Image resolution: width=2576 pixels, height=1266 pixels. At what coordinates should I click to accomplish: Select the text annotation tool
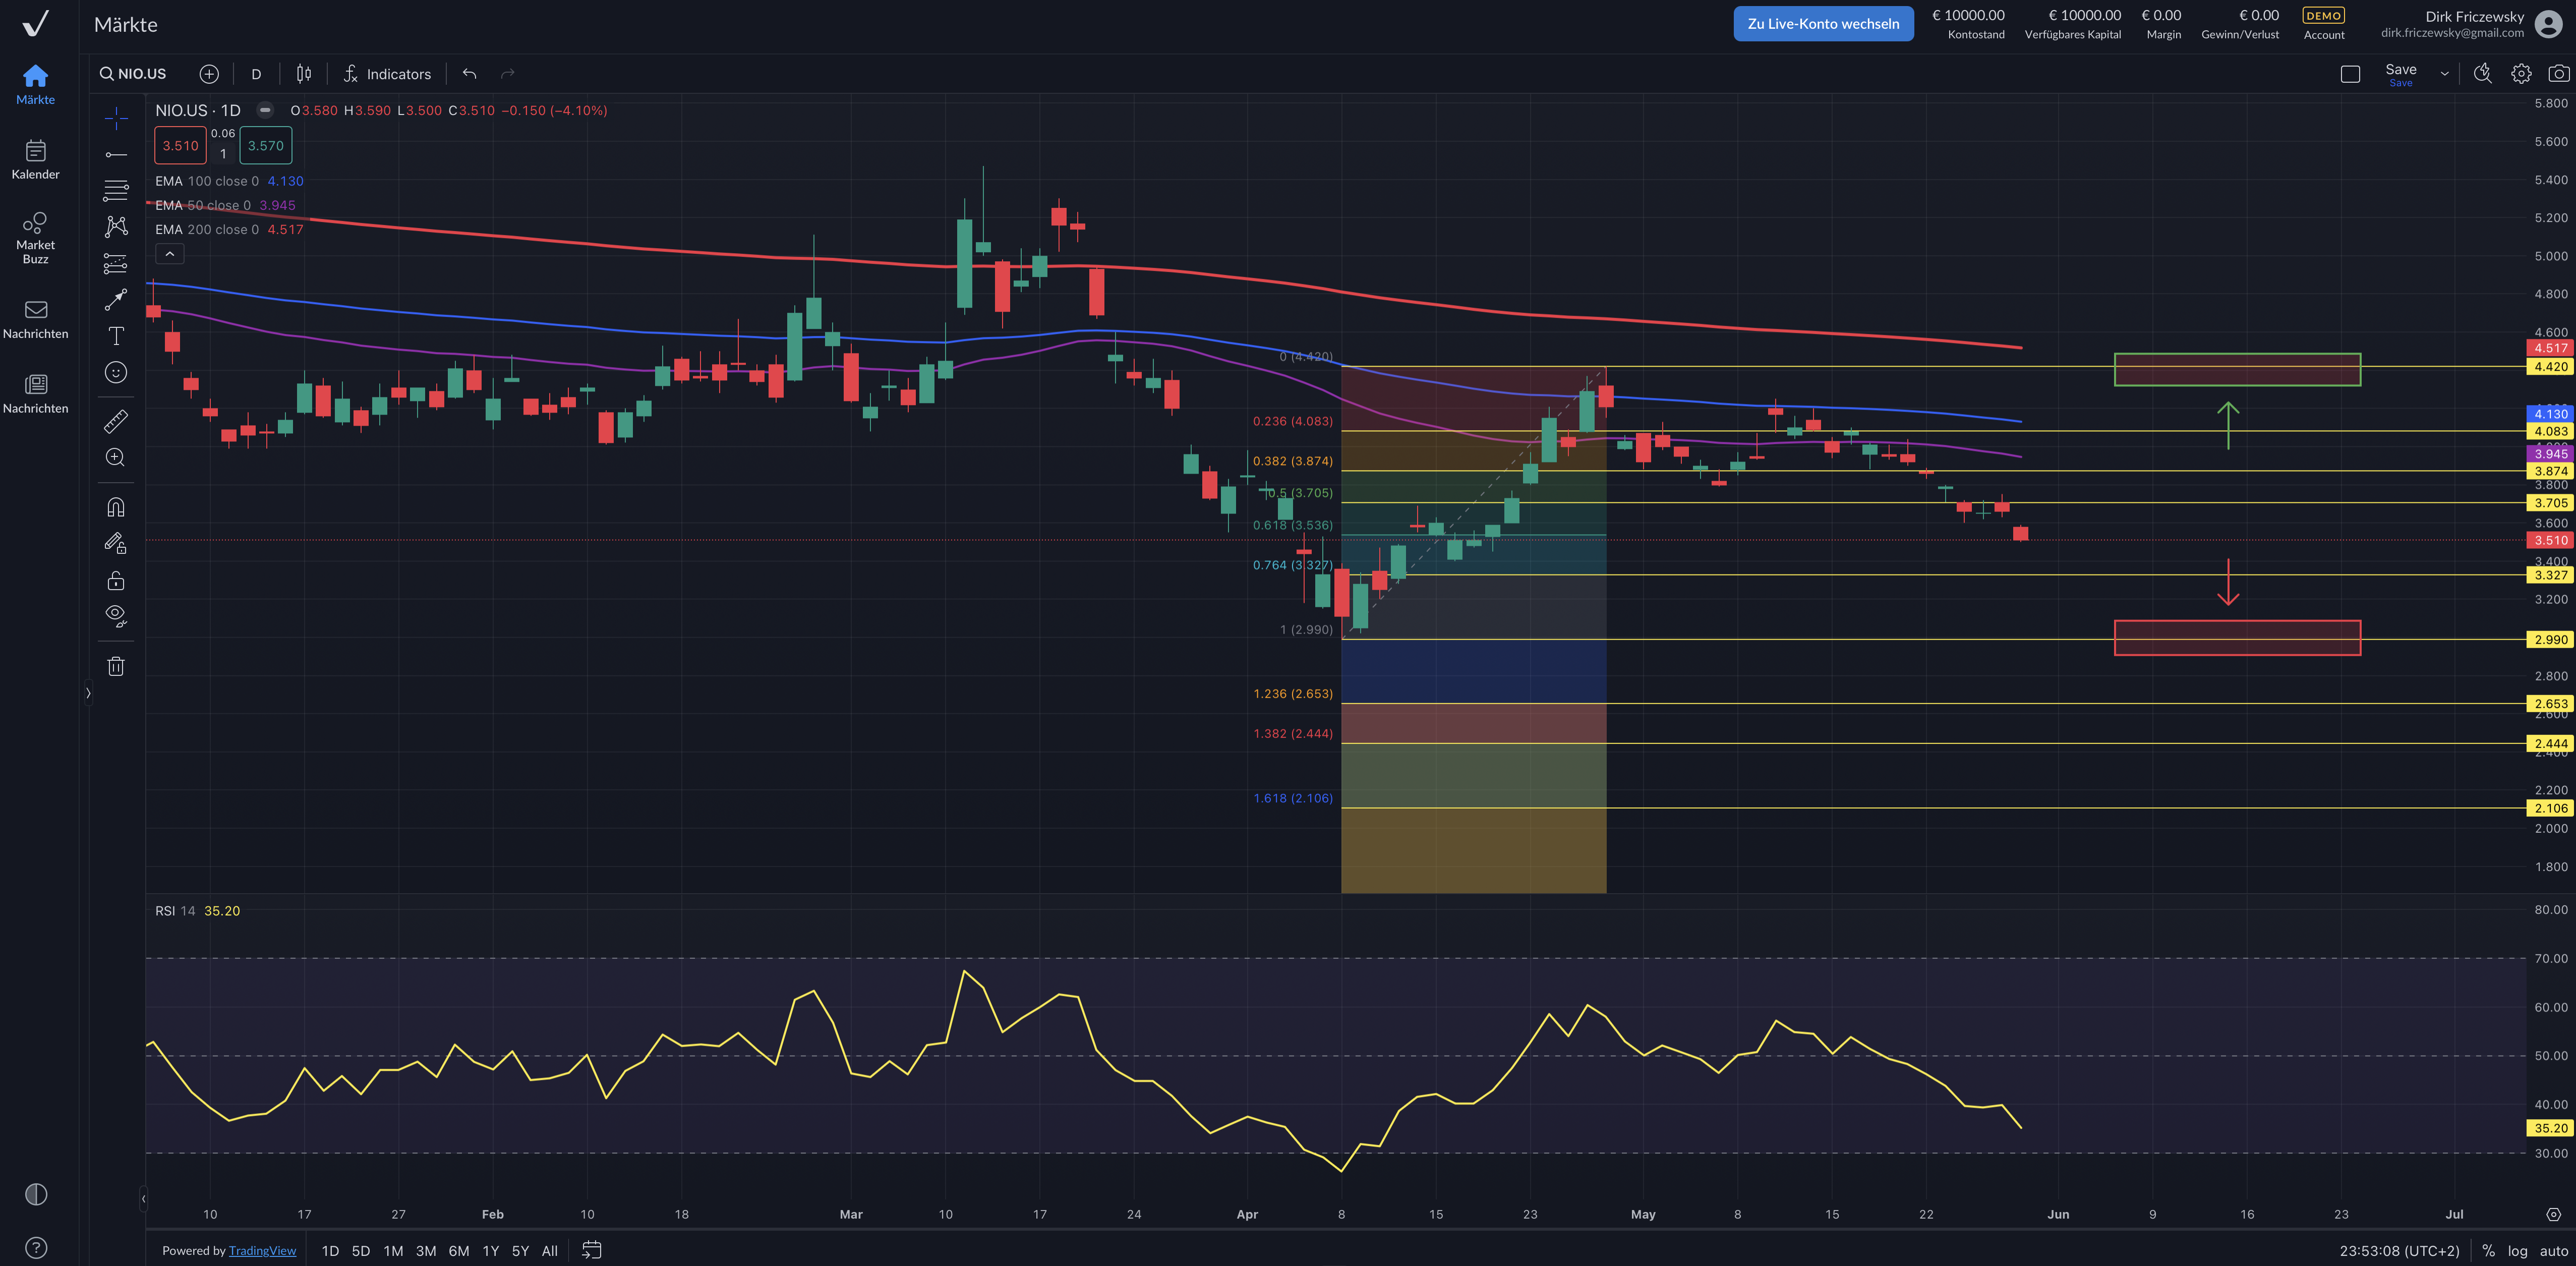coord(116,336)
